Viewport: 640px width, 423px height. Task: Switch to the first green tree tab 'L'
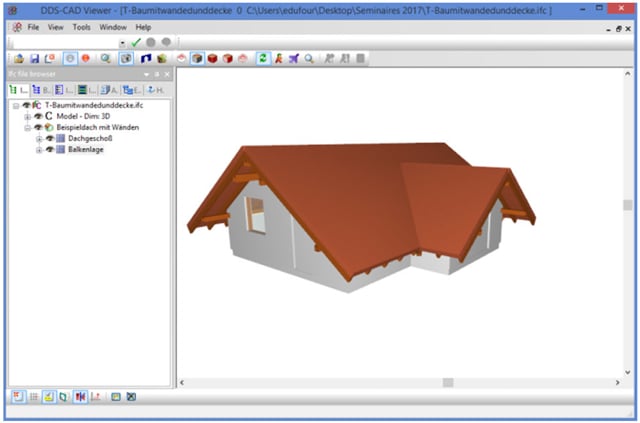click(19, 90)
